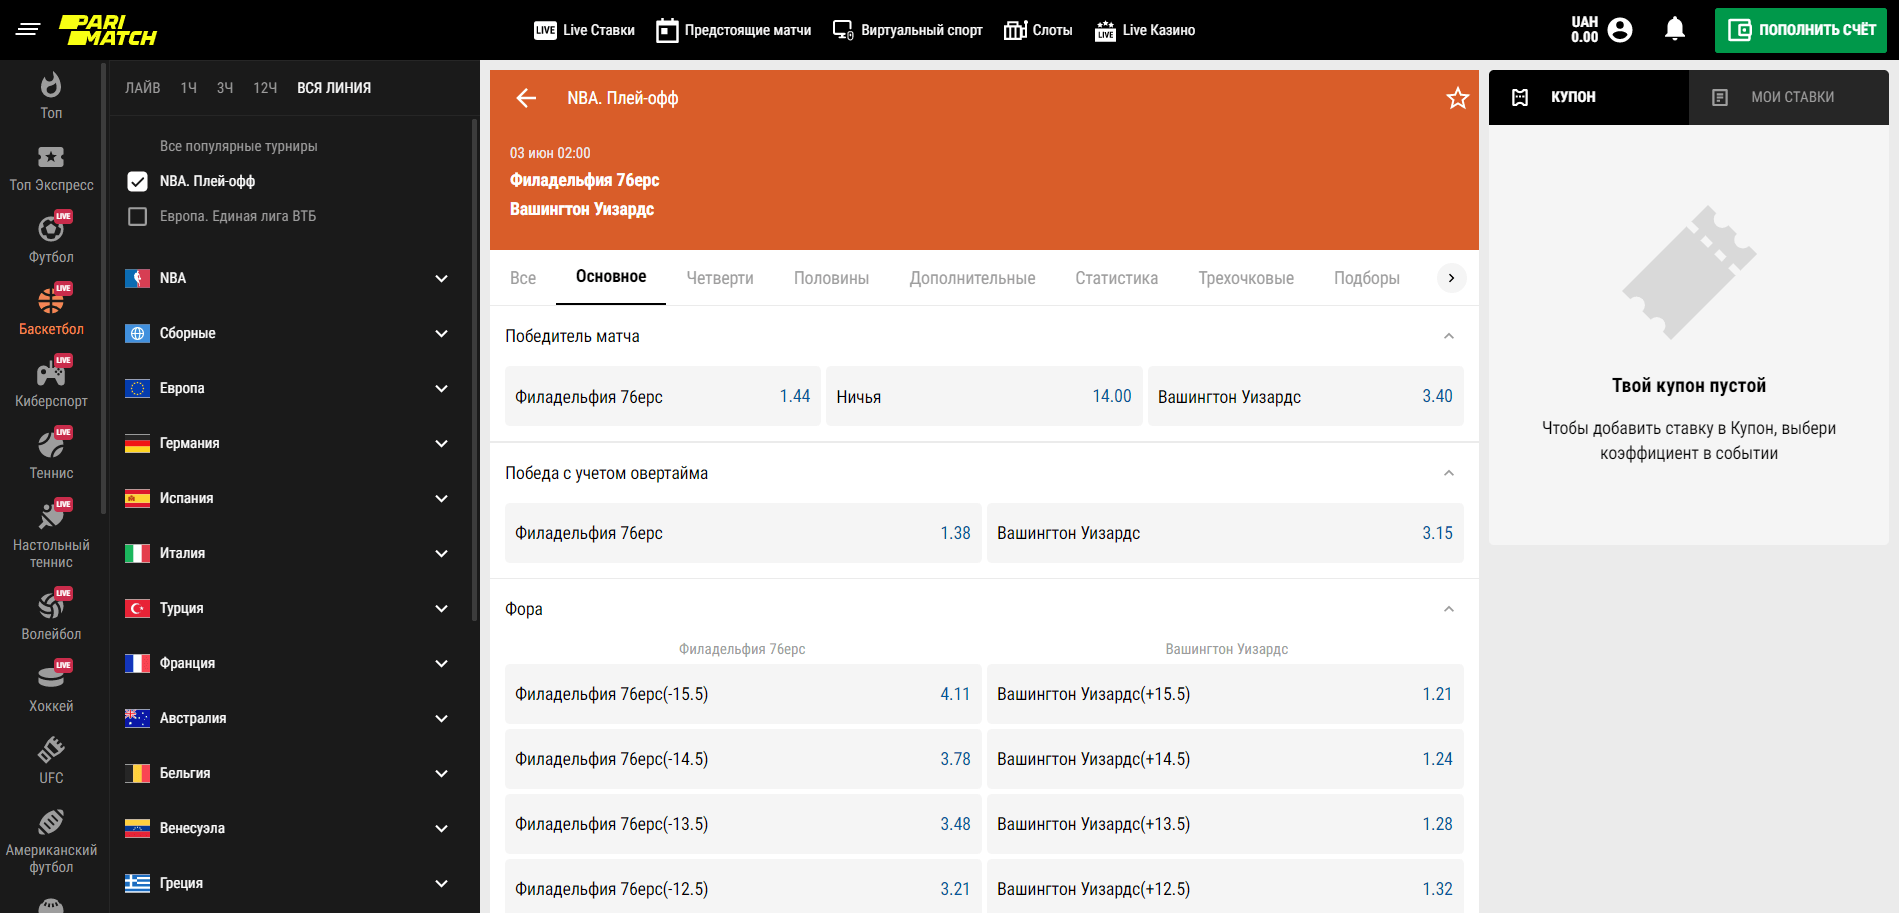The height and width of the screenshot is (913, 1899).
Task: Collapse the Победитель матча section
Action: tap(1448, 336)
